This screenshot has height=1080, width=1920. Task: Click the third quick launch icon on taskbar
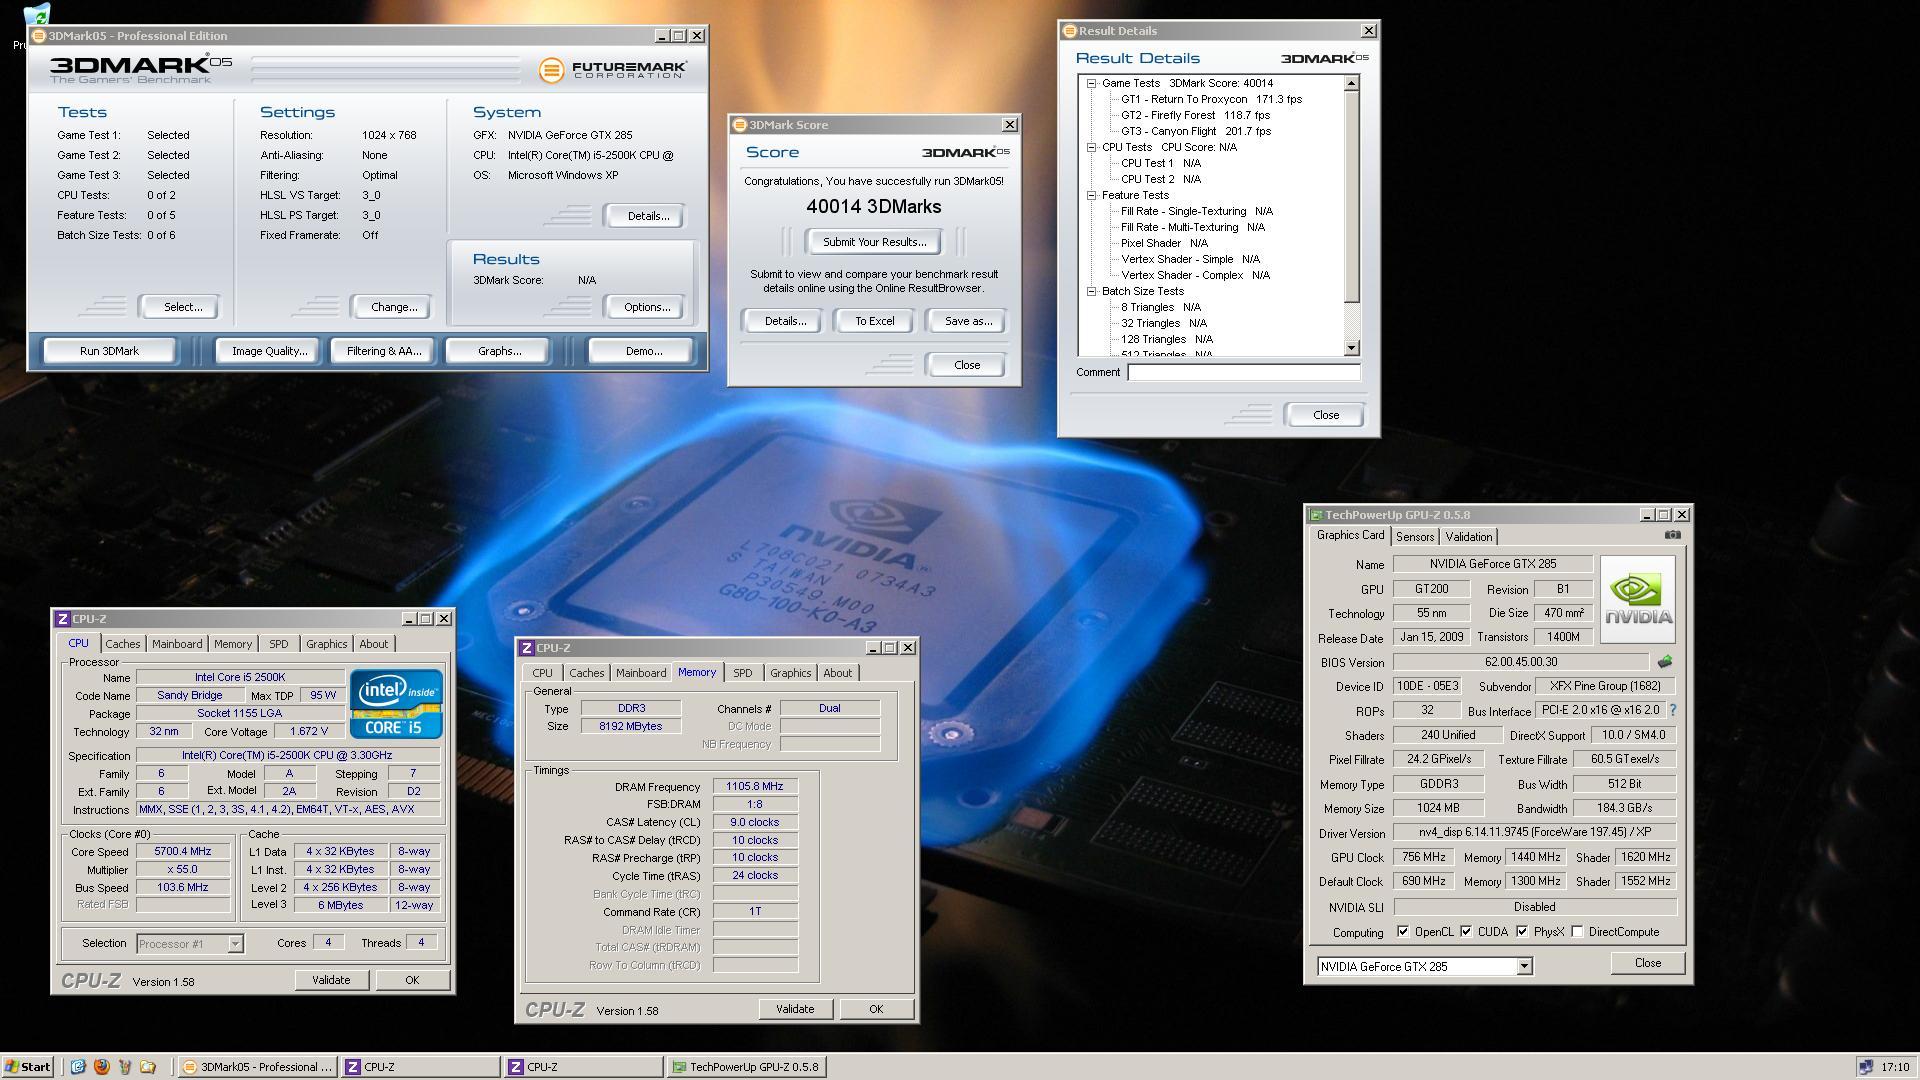[124, 1067]
